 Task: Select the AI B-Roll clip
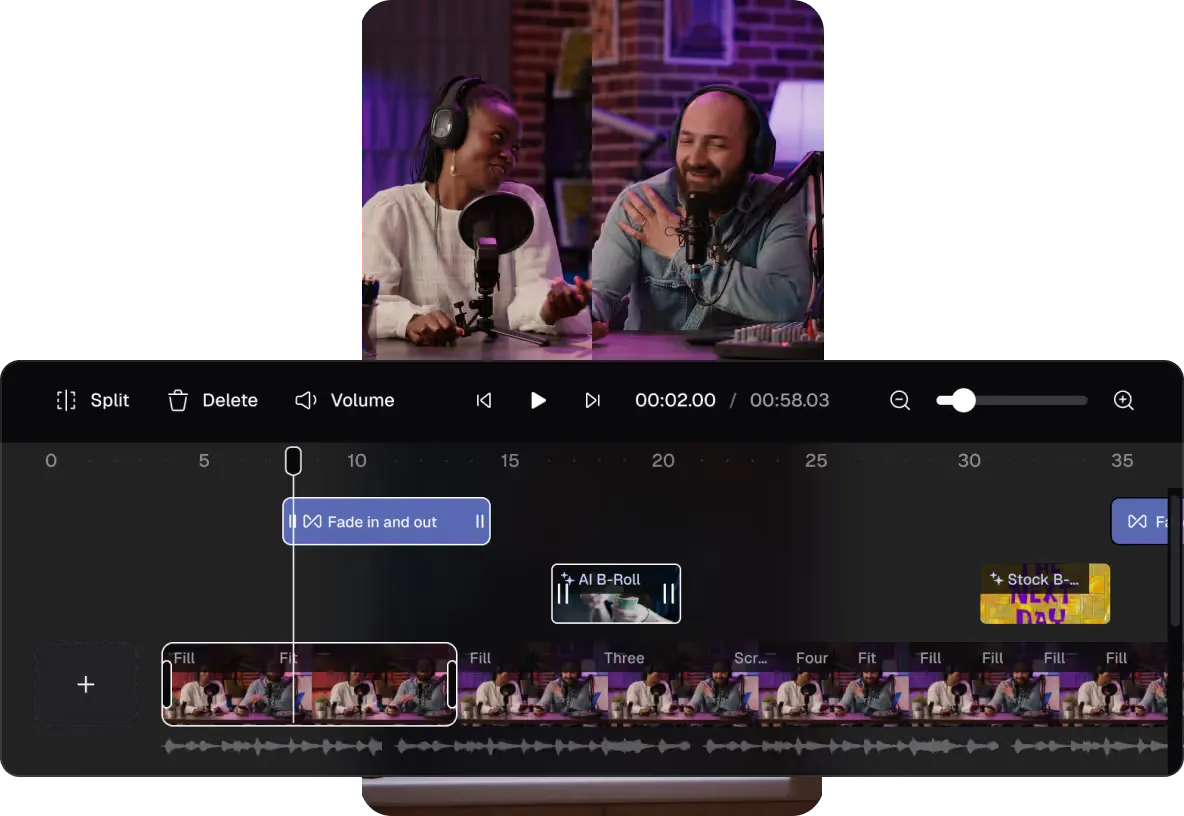615,594
